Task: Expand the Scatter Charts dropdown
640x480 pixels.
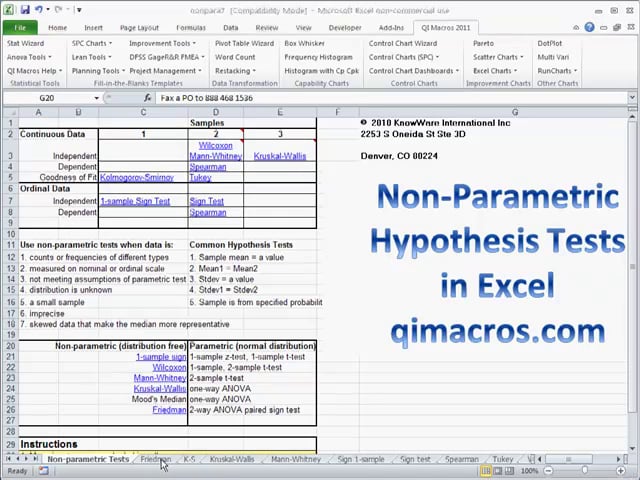Action: (522, 58)
